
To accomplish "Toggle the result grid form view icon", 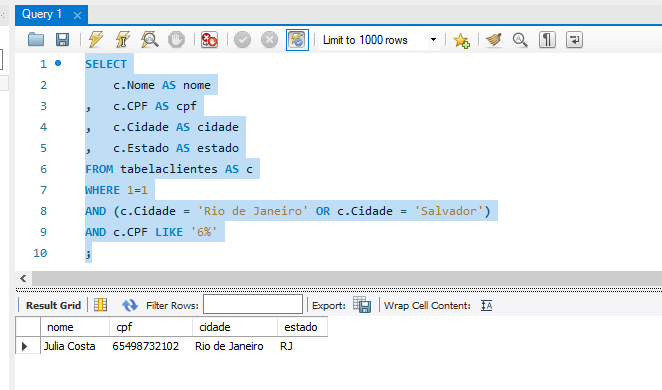I will pyautogui.click(x=100, y=305).
